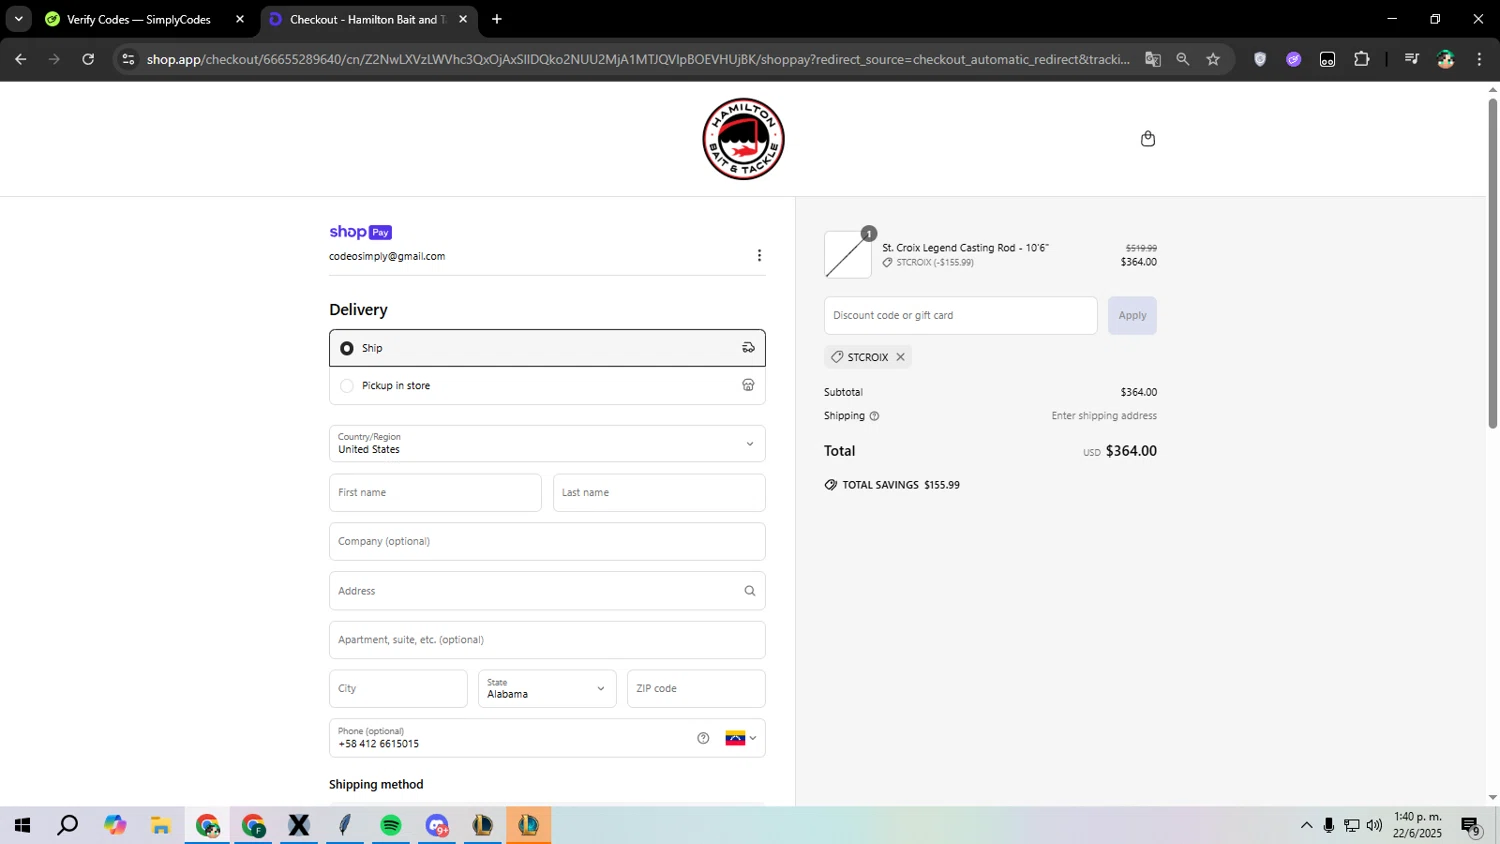This screenshot has height=844, width=1500.
Task: Switch to Checkout - Hamilton Bait tab
Action: coord(367,19)
